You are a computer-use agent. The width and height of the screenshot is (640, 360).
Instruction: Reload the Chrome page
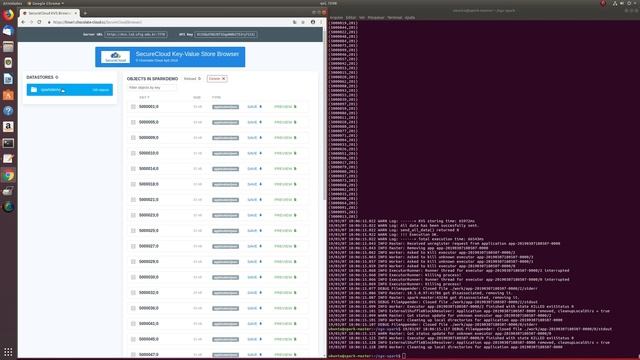point(39,22)
